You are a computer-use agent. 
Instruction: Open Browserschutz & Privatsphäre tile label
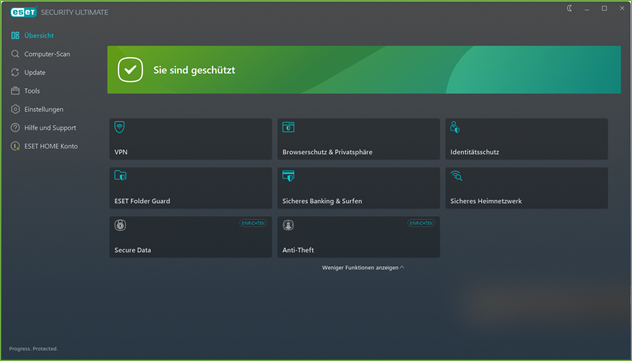327,152
